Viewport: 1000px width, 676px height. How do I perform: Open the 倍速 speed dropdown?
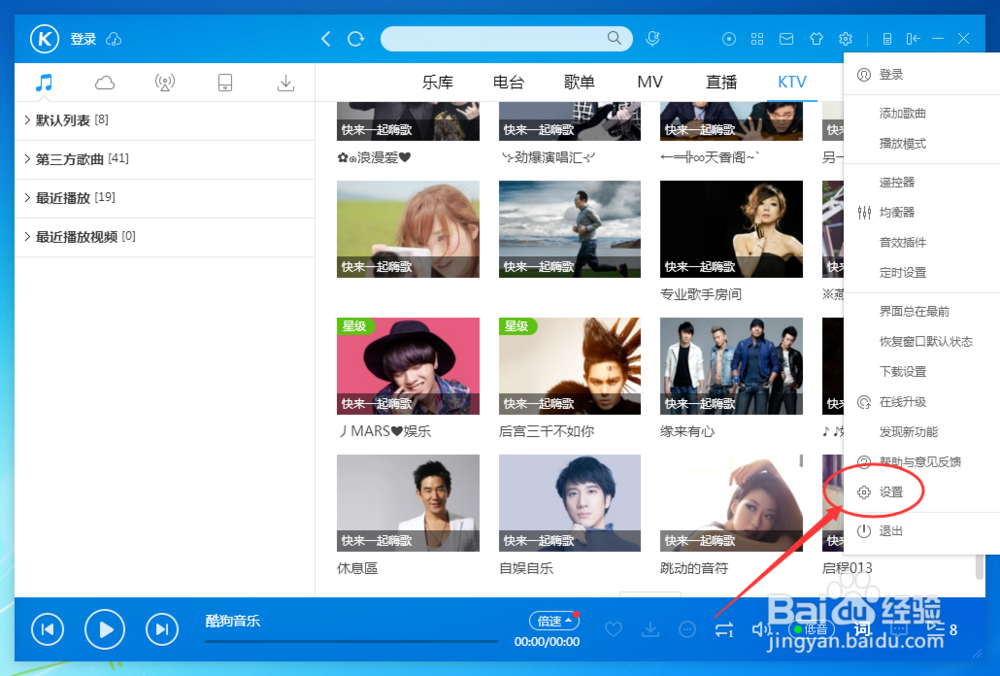(x=554, y=621)
